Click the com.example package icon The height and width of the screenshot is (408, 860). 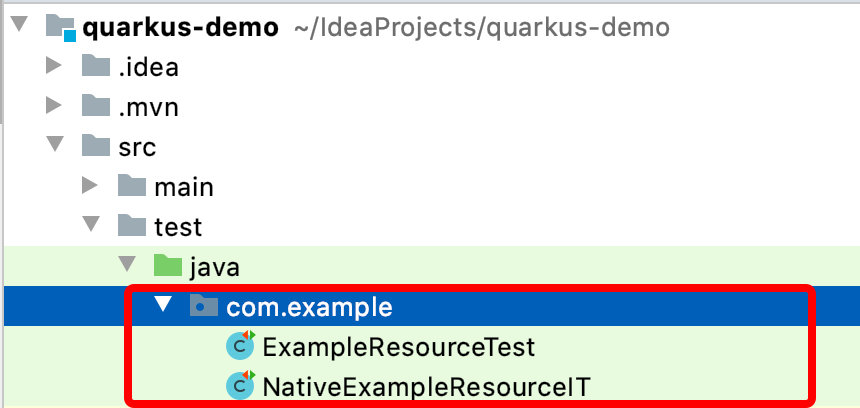[x=204, y=305]
